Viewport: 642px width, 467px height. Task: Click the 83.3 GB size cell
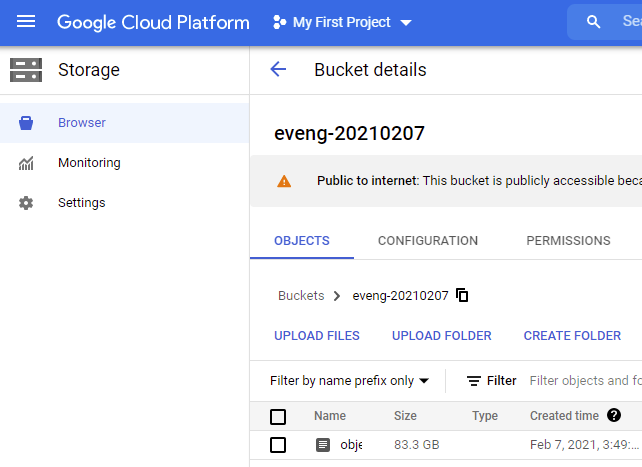(x=417, y=444)
